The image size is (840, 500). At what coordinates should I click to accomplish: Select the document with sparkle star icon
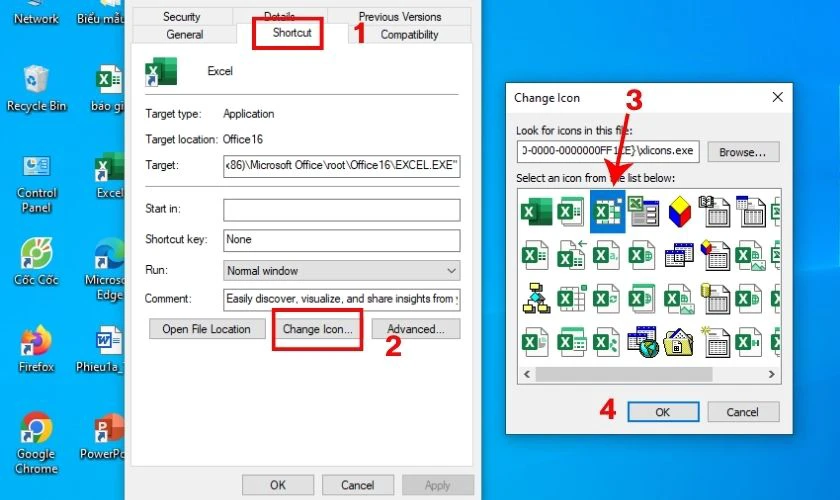pos(715,341)
